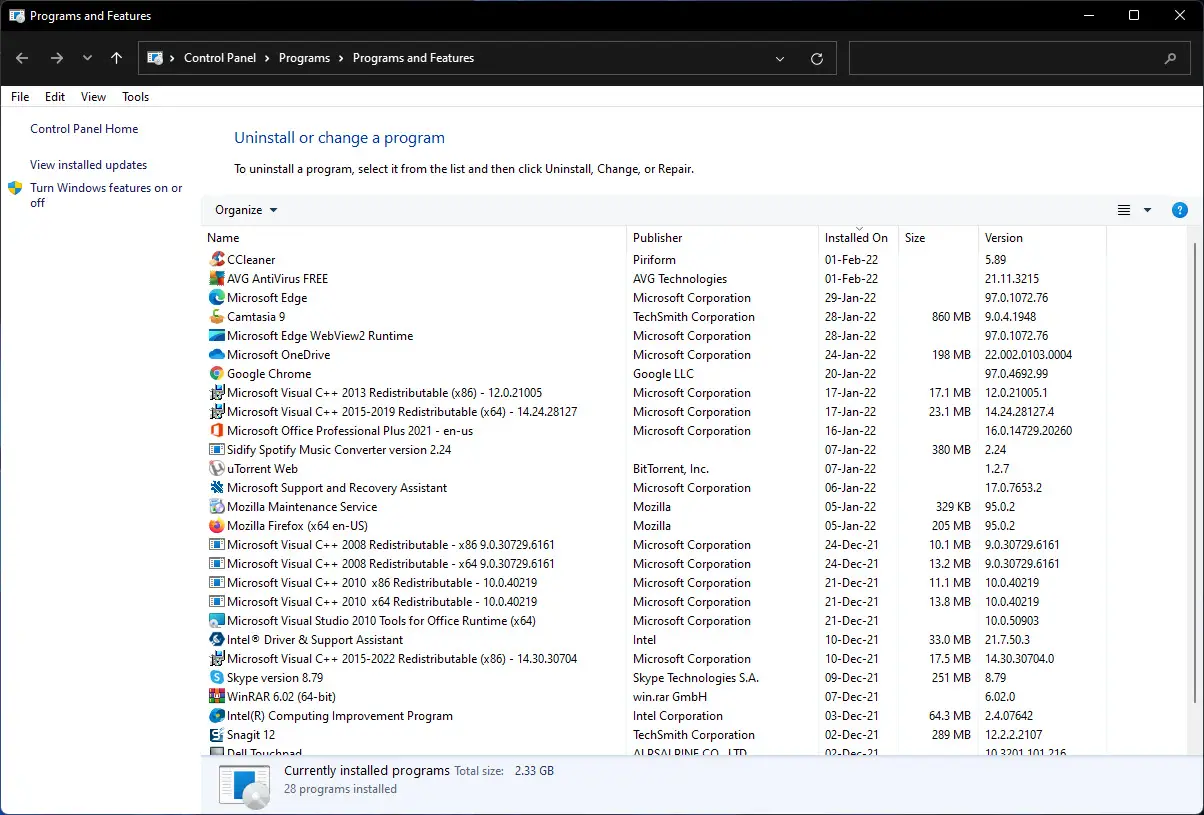
Task: Select the Skype version 8.79 icon
Action: click(217, 678)
